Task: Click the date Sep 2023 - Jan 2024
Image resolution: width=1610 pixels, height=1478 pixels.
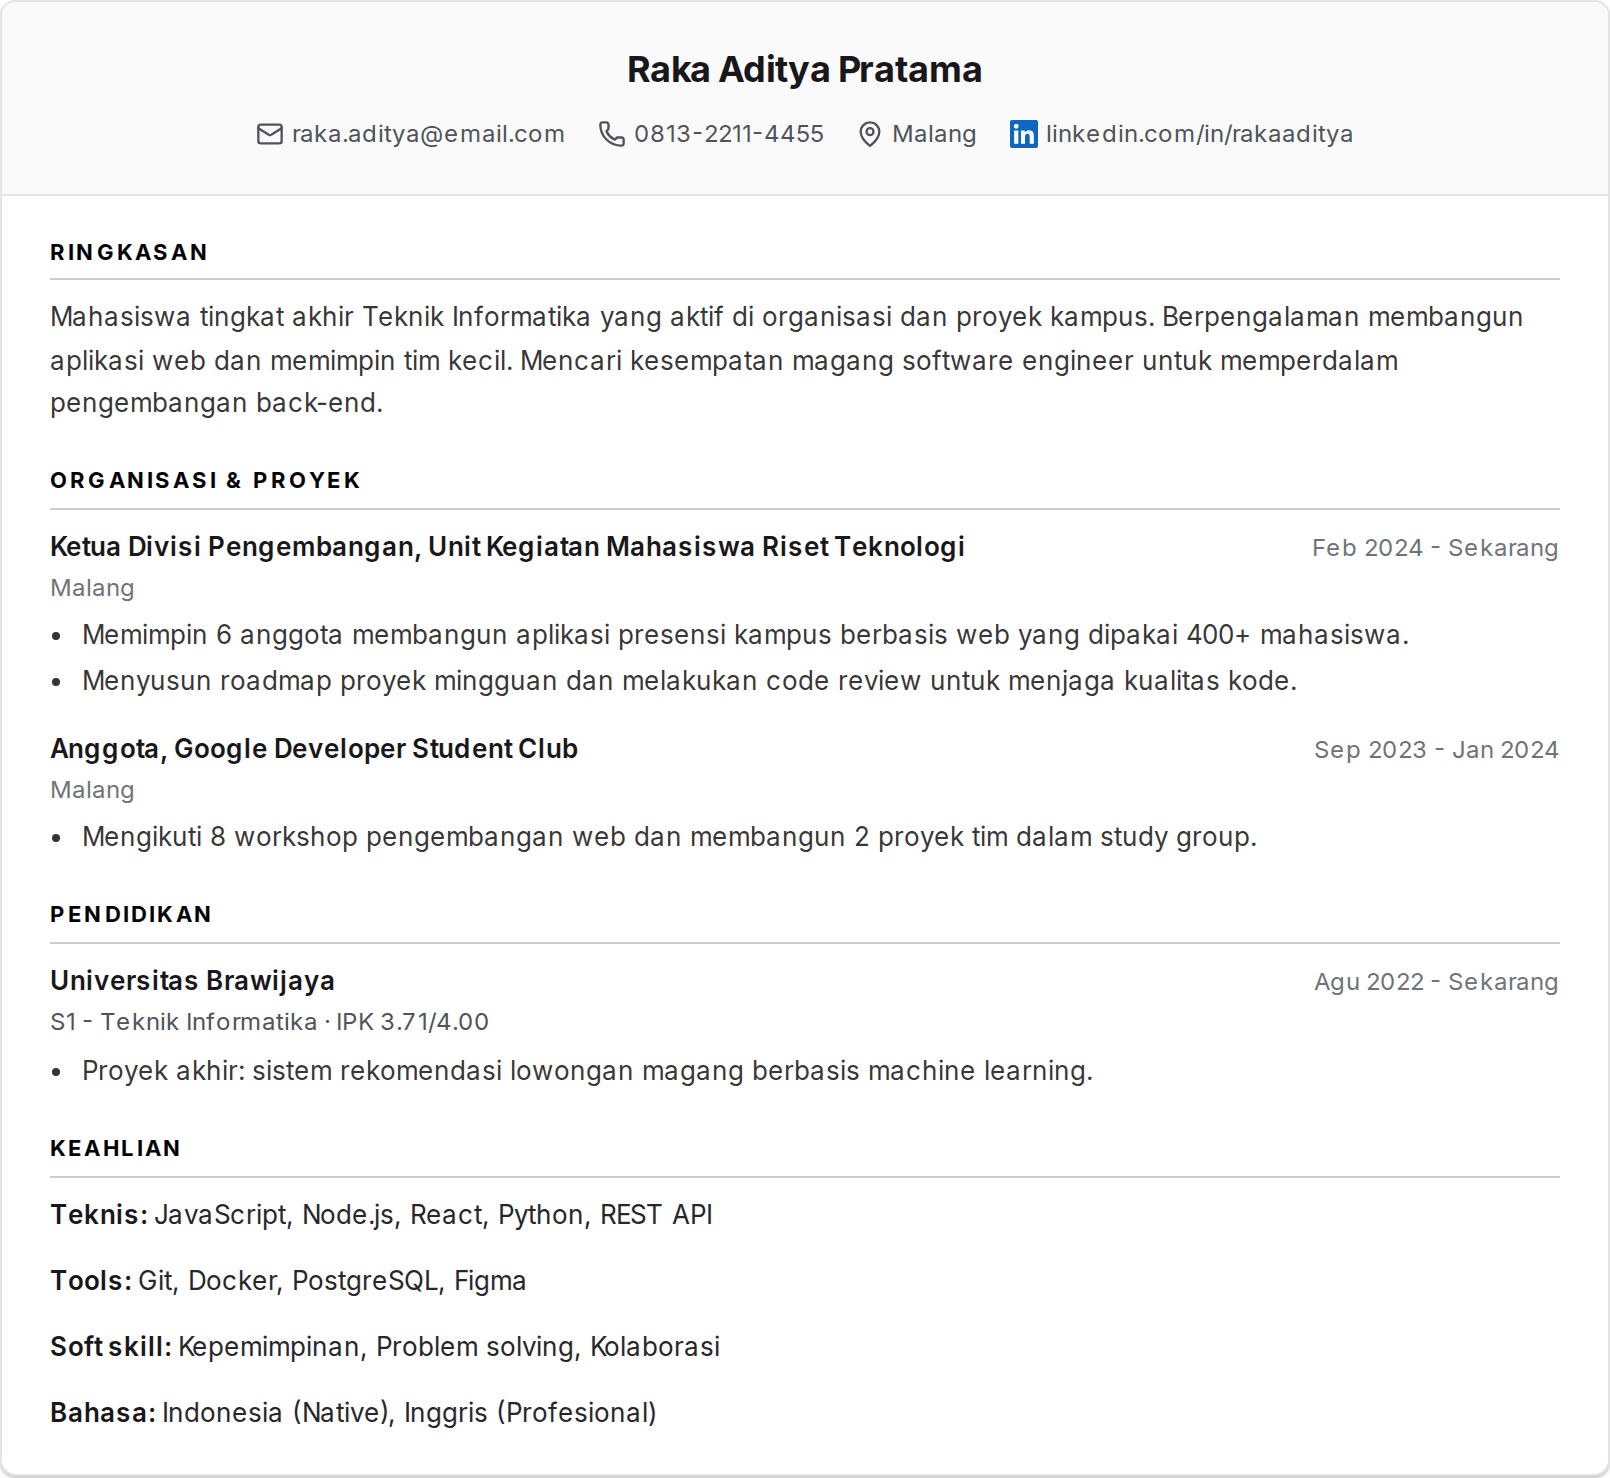Action: tap(1436, 750)
